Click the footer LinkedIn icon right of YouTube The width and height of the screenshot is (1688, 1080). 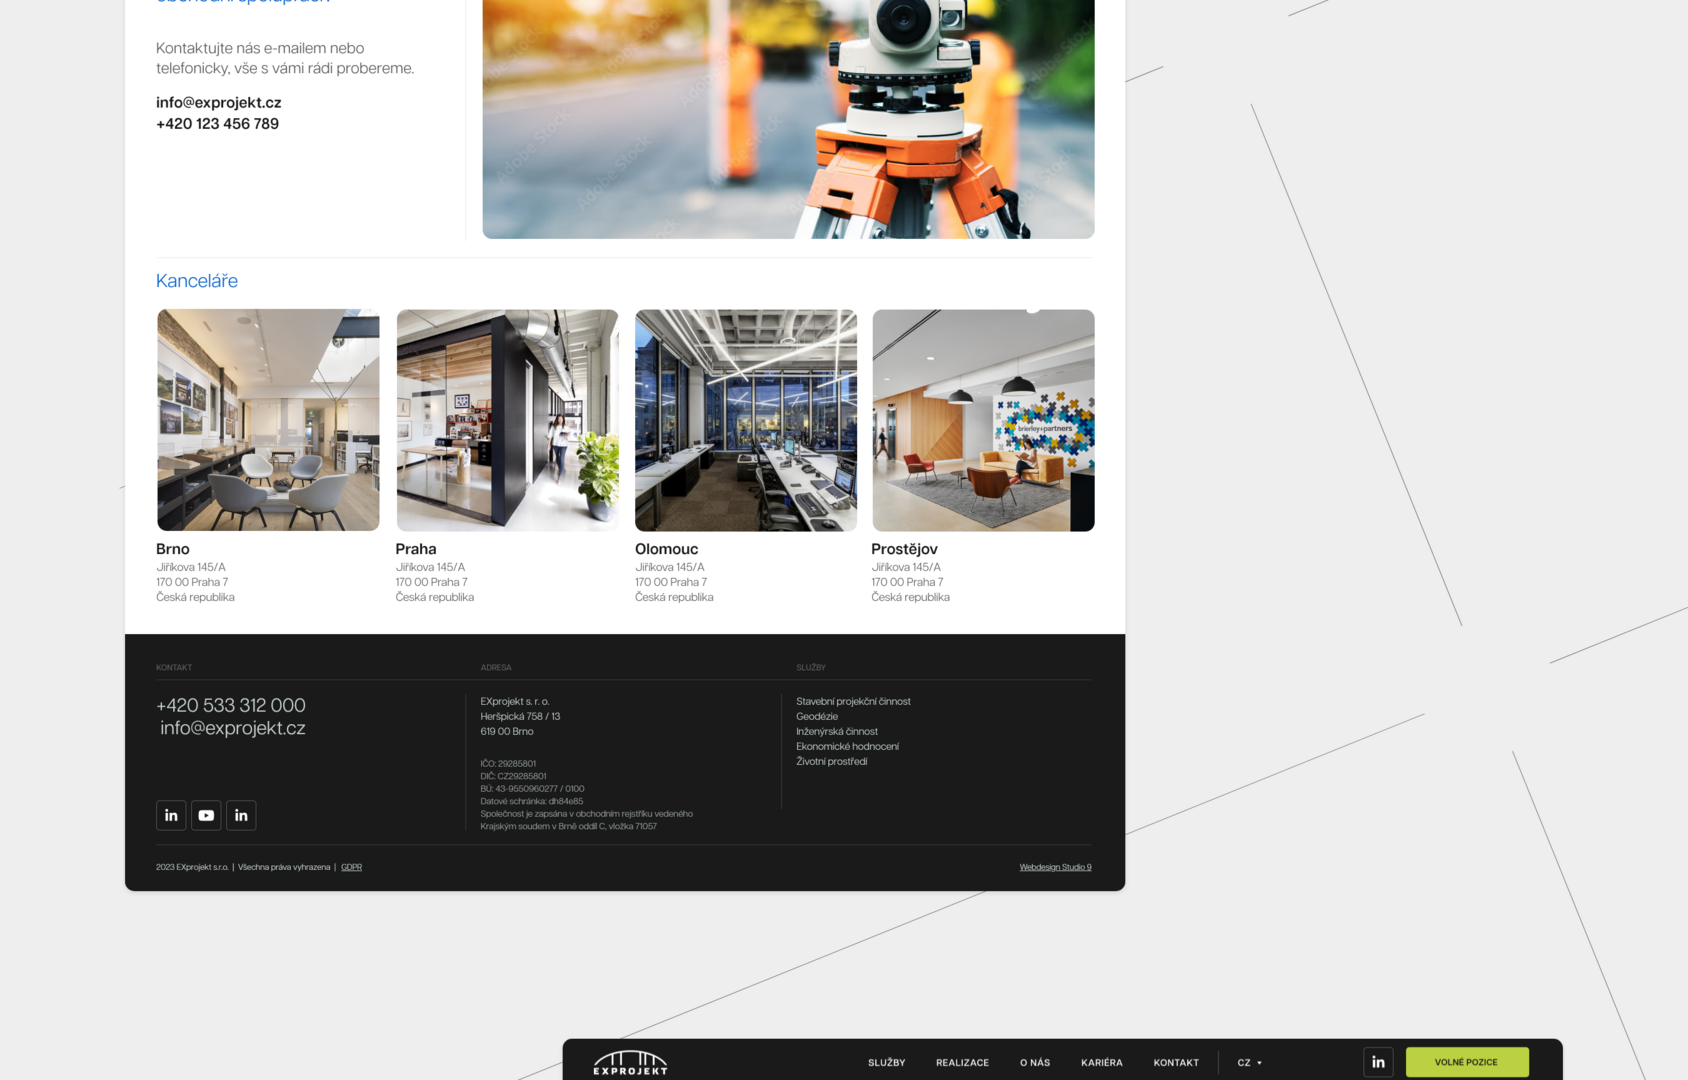pyautogui.click(x=241, y=815)
